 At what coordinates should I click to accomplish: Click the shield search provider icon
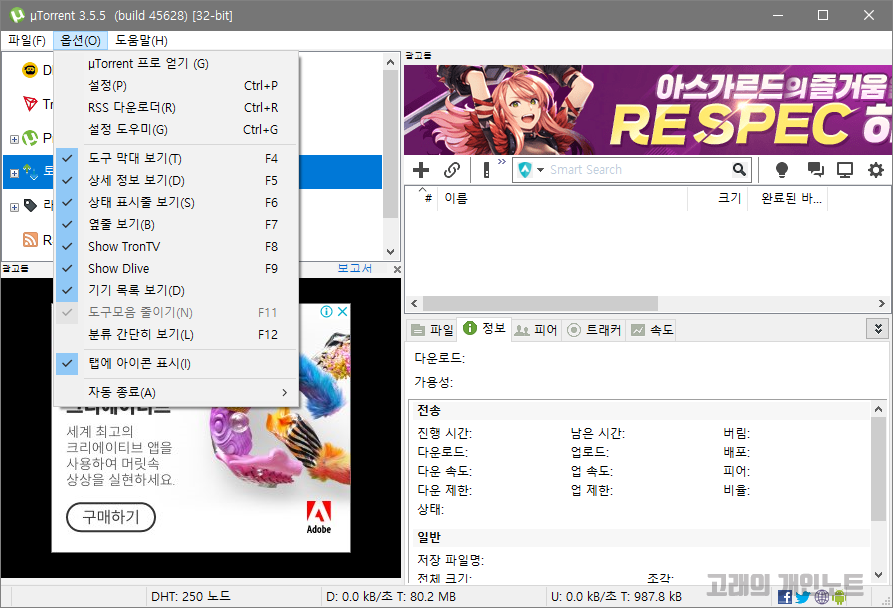tap(525, 170)
